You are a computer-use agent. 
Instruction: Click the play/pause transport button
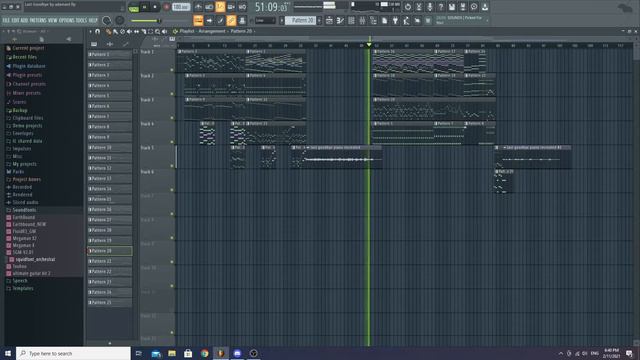click(144, 7)
